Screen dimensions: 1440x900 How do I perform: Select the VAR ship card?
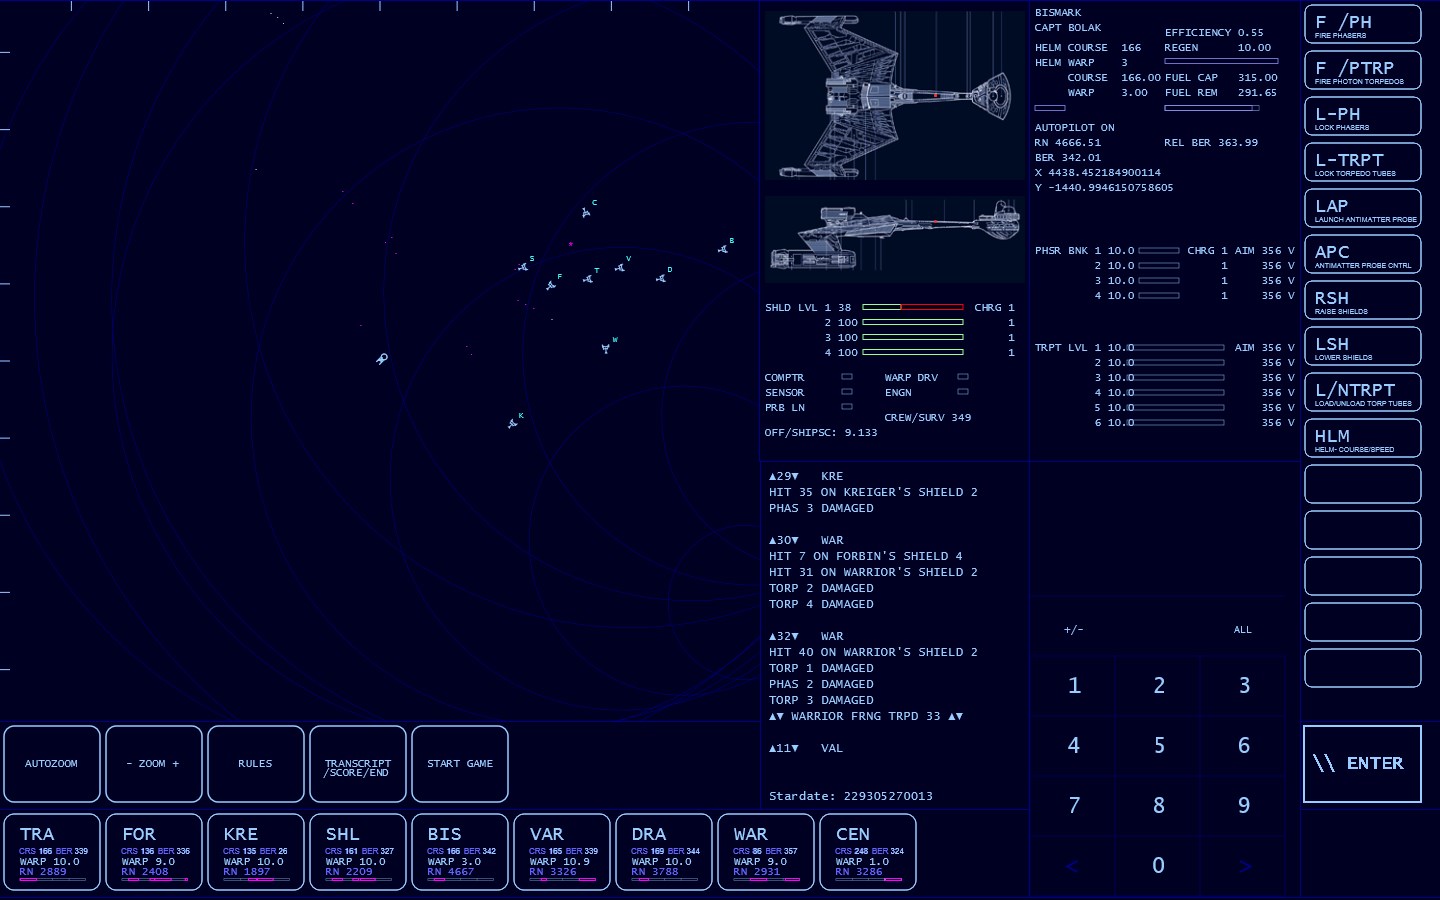[562, 852]
